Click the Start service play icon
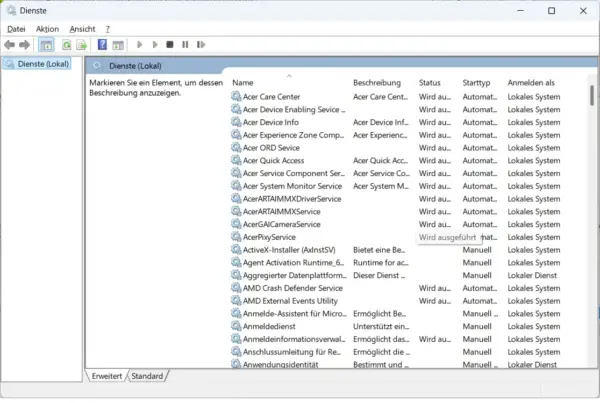This screenshot has height=403, width=600. click(140, 45)
